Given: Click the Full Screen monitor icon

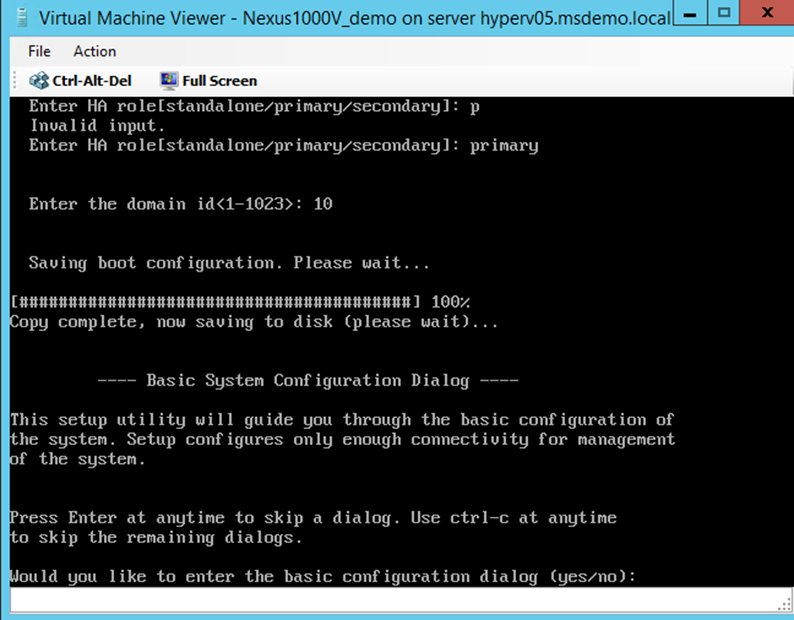Looking at the screenshot, I should pyautogui.click(x=169, y=81).
